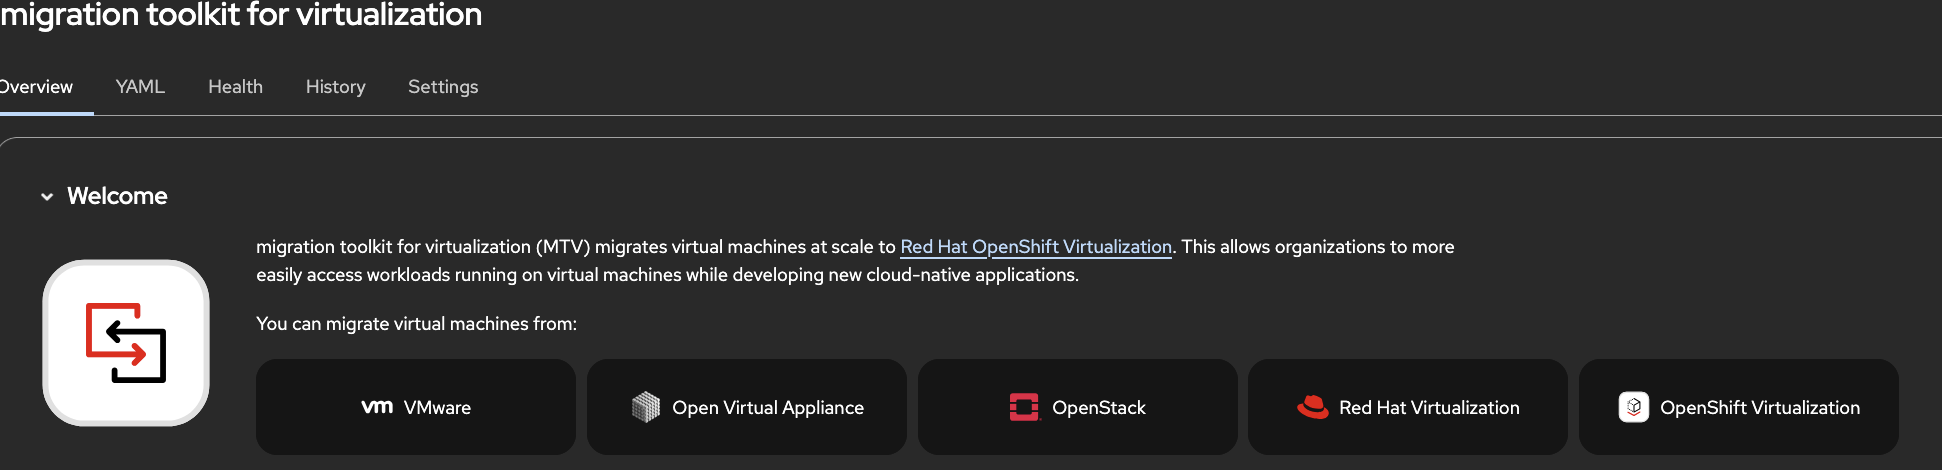Follow the Red Hat OpenShift Virtualization link
Viewport: 1942px width, 470px height.
click(1035, 247)
